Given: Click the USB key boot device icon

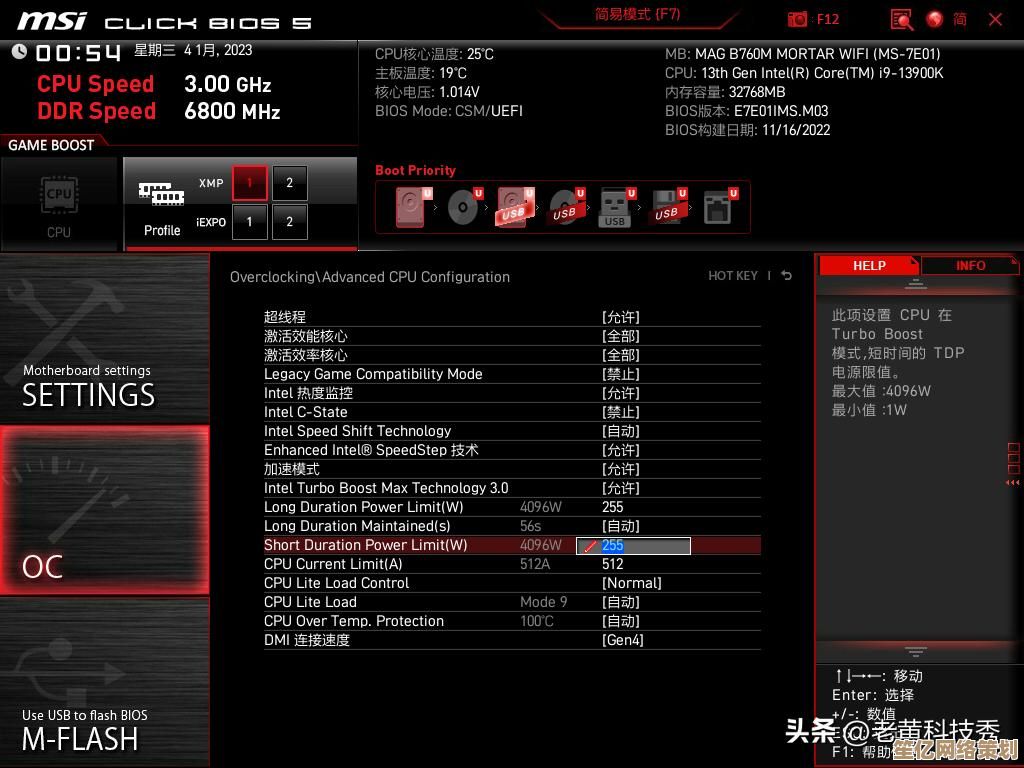Looking at the screenshot, I should coord(615,207).
